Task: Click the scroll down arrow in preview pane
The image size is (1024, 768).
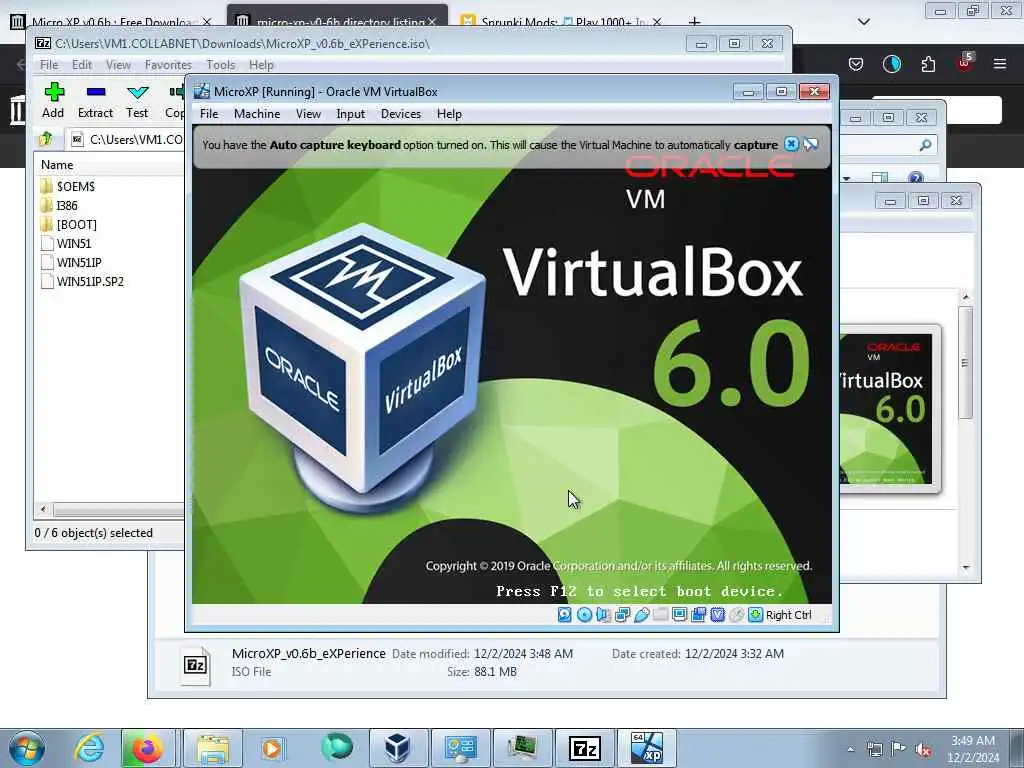Action: click(966, 568)
